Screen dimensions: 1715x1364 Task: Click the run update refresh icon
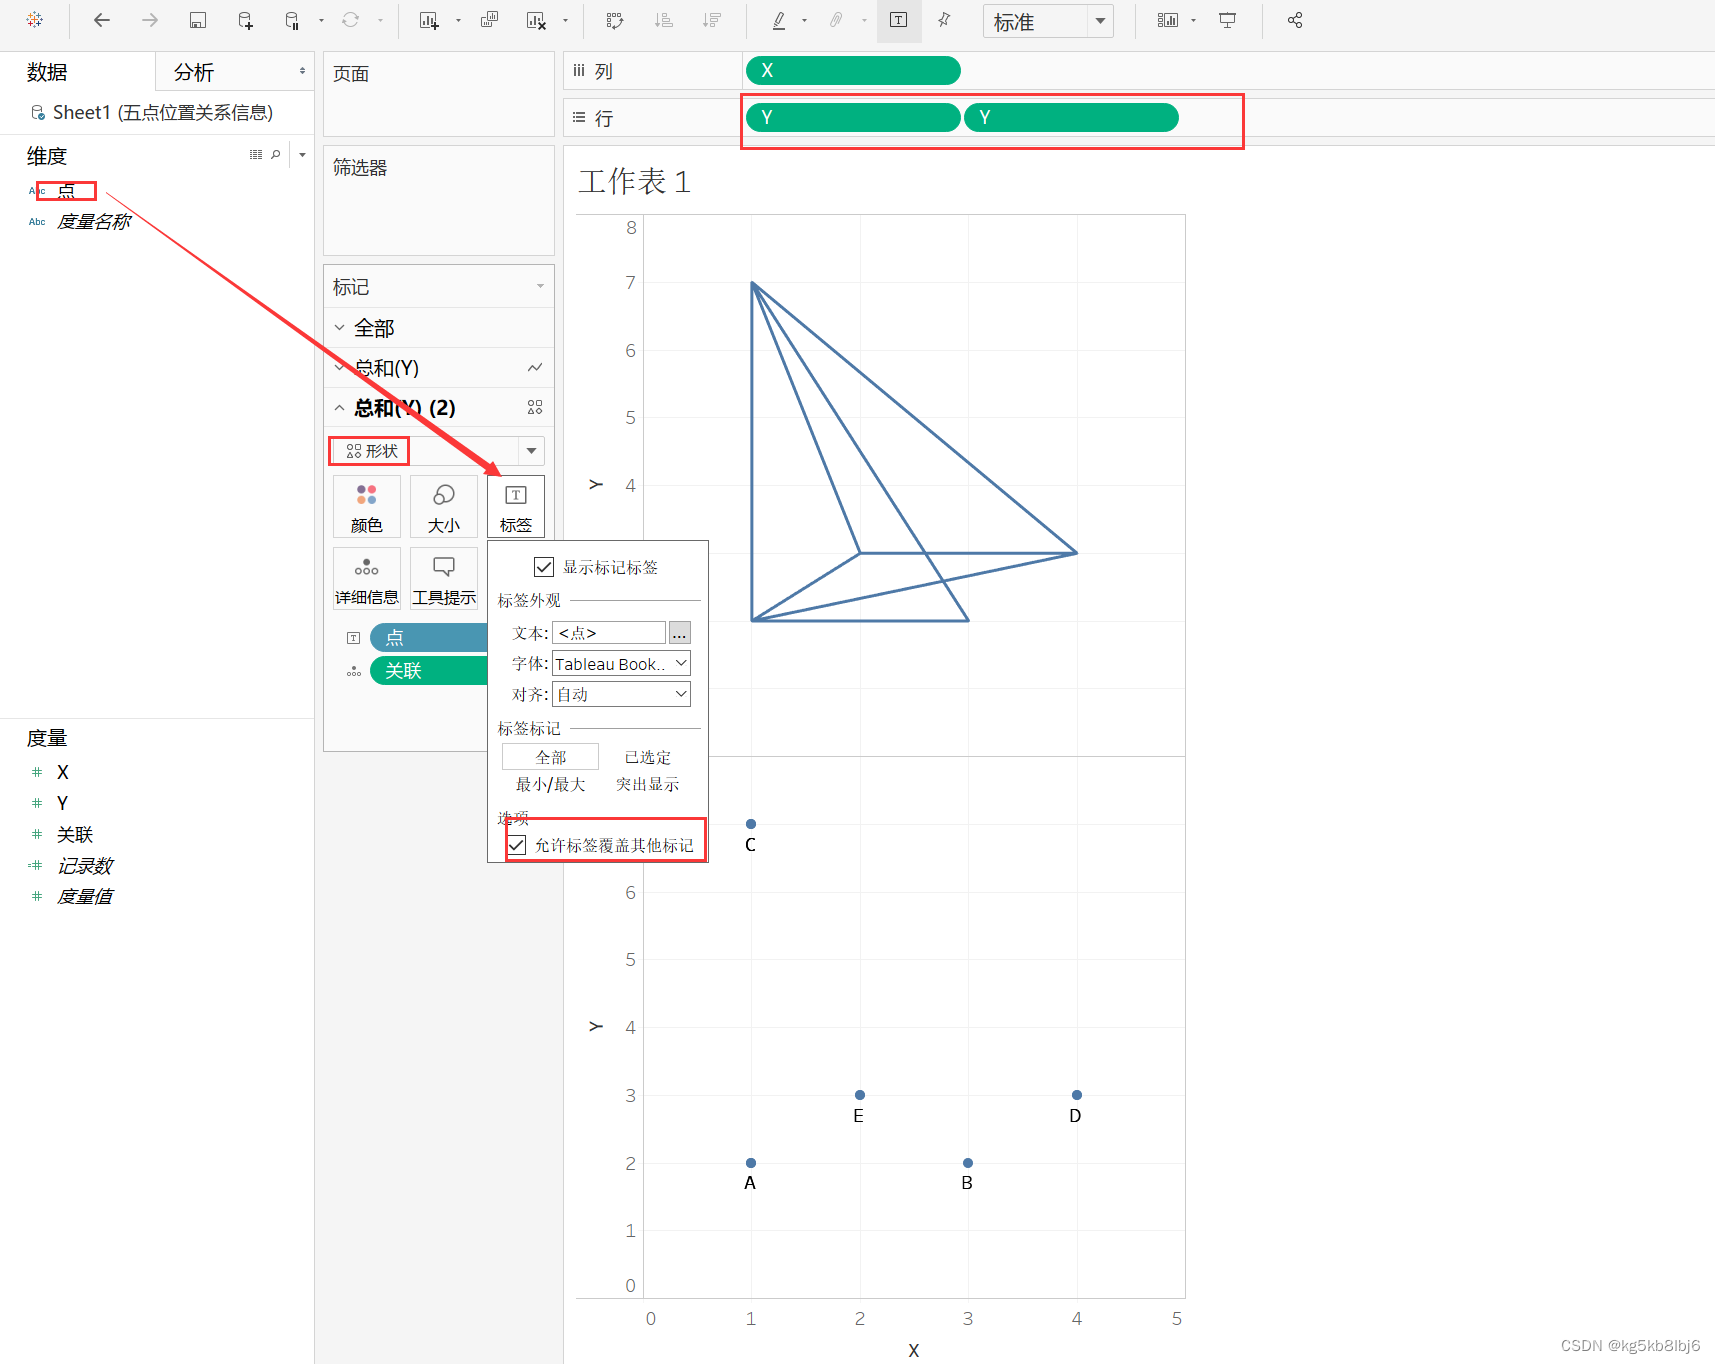(350, 20)
